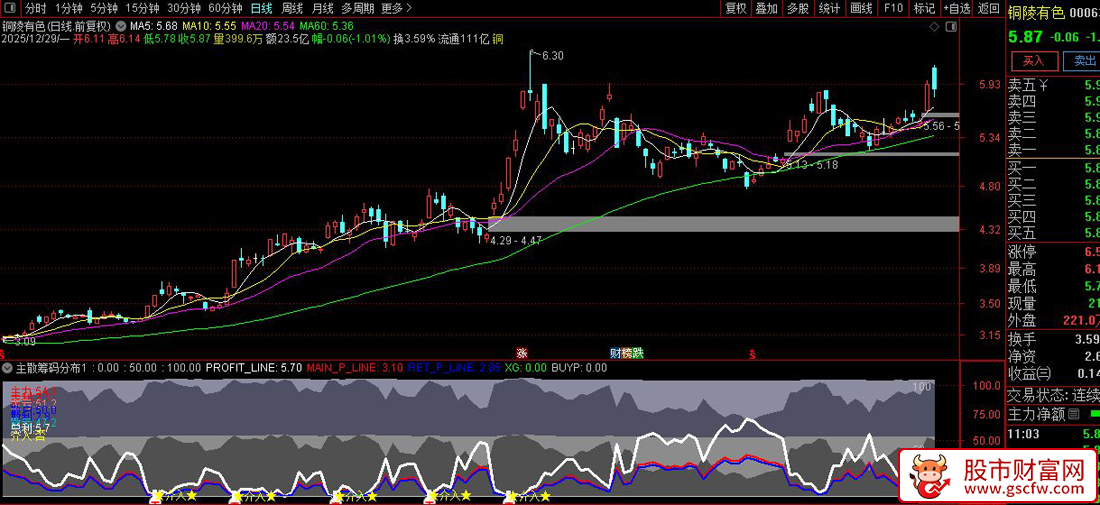Click the 复权 adjustment button

[x=736, y=8]
